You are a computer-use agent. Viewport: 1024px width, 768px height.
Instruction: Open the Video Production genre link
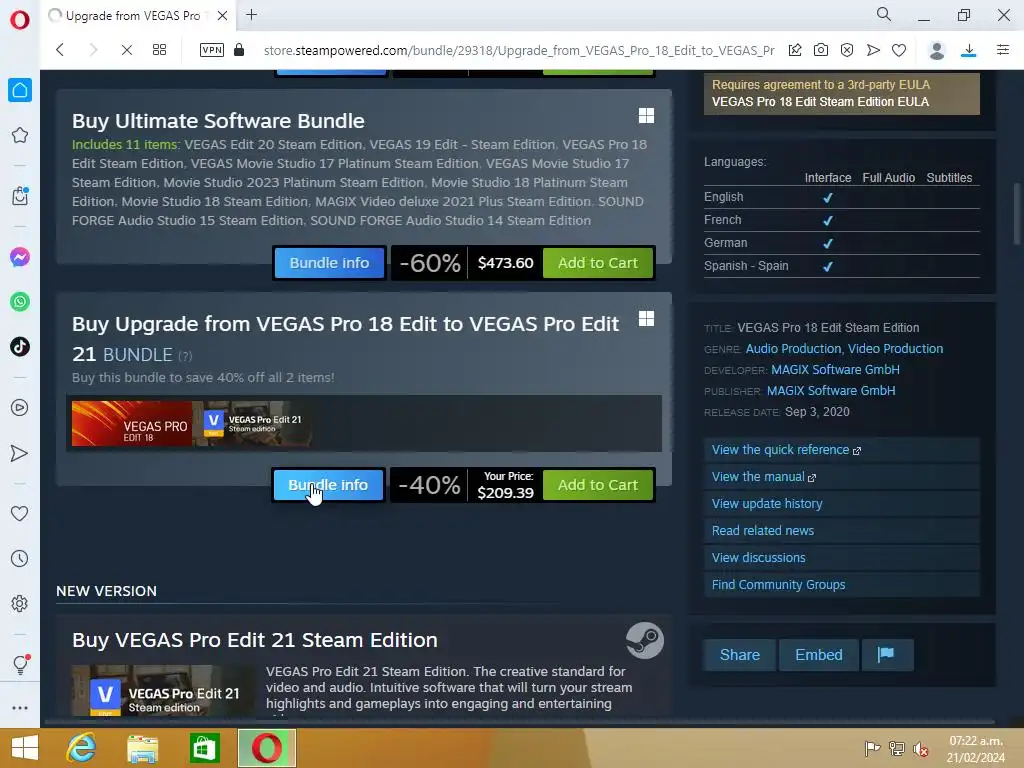(x=895, y=349)
